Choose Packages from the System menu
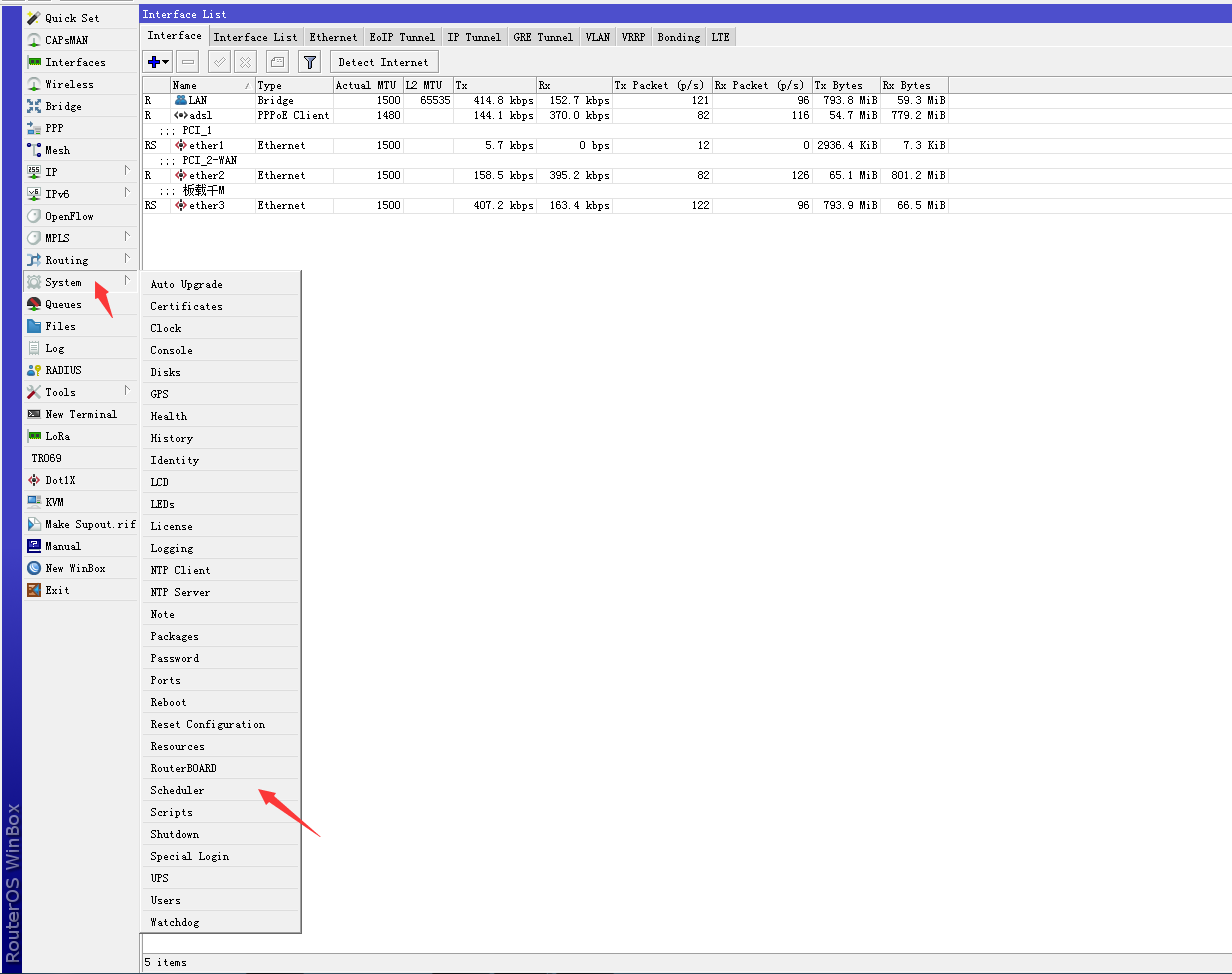1232x974 pixels. [221, 636]
